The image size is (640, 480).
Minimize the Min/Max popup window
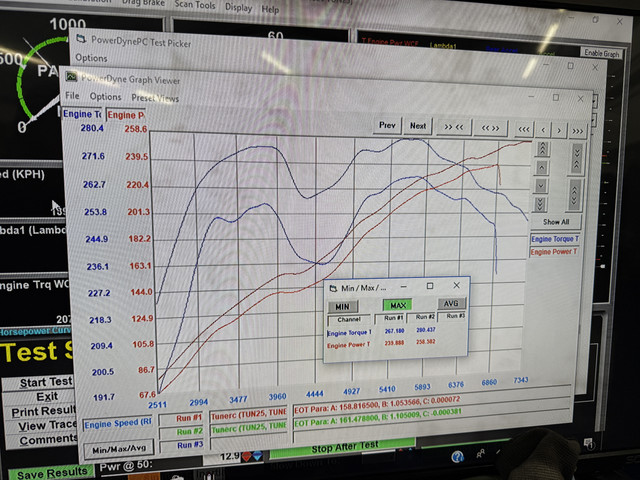pyautogui.click(x=404, y=287)
